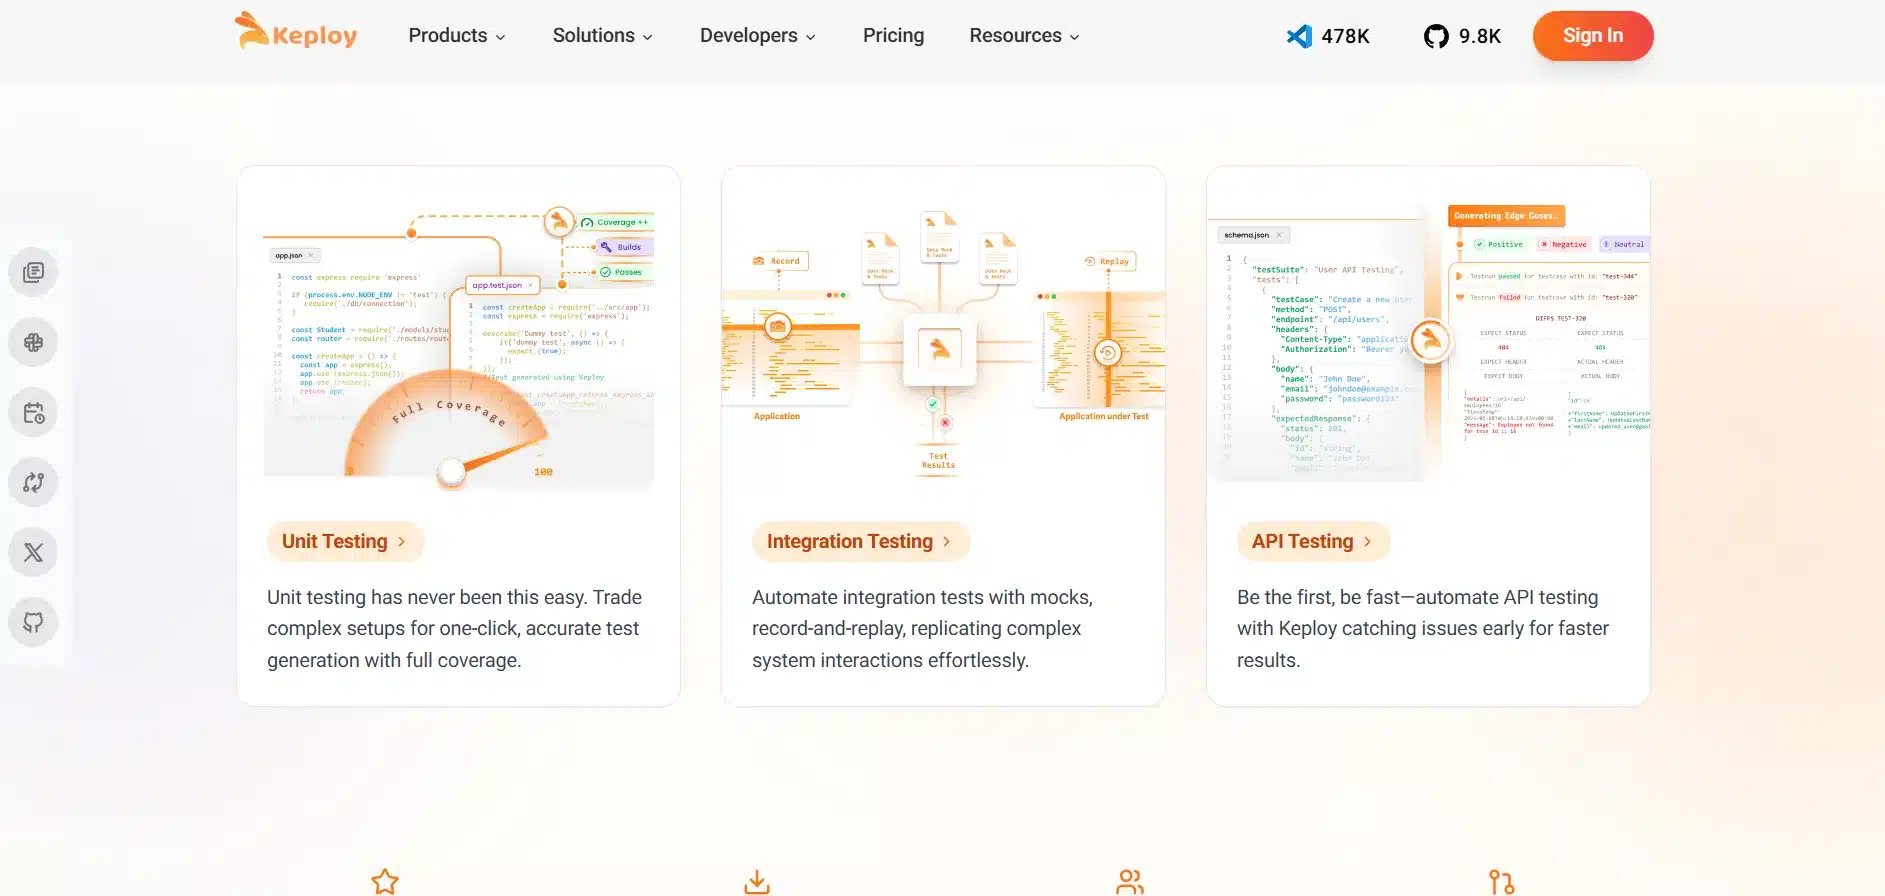Click the GitHub icon beside 9.8K
1885x896 pixels.
1436,36
